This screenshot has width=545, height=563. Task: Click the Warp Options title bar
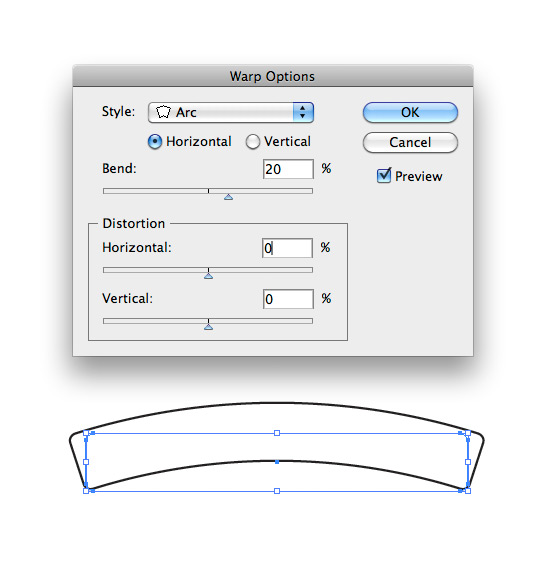pos(272,76)
